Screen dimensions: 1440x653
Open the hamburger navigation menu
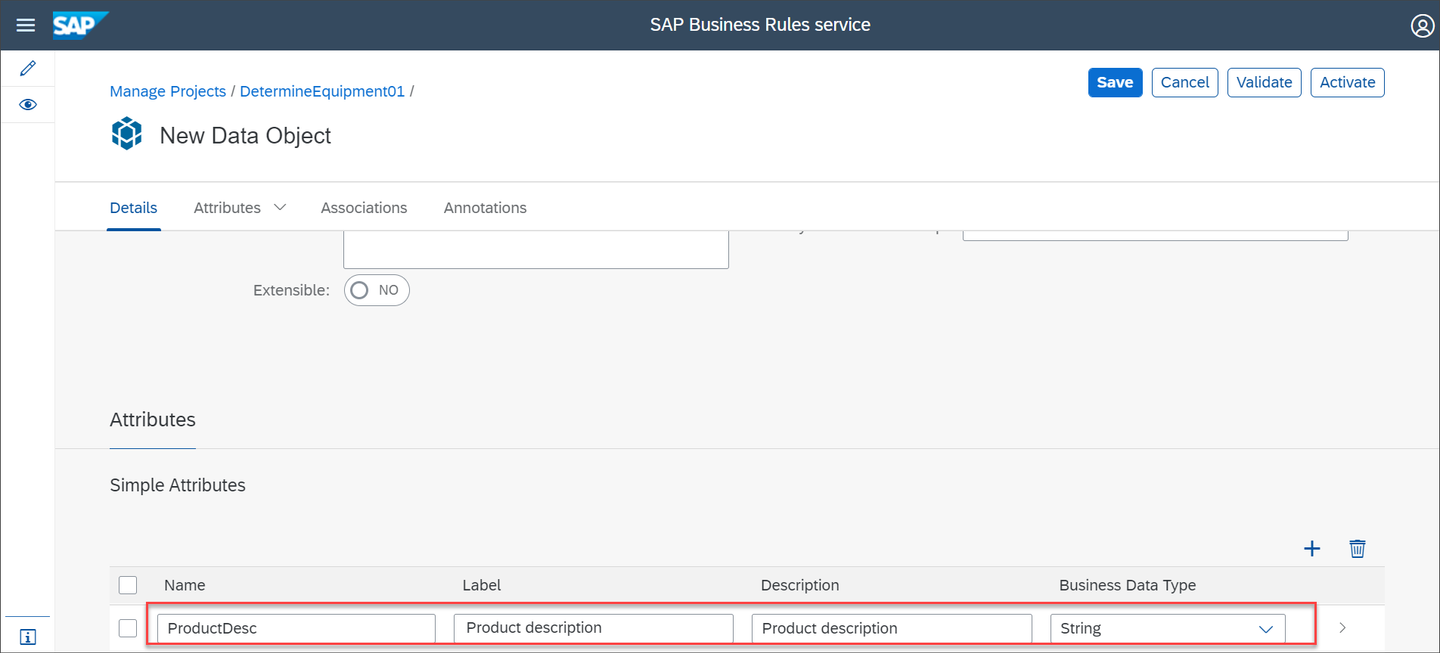coord(26,25)
